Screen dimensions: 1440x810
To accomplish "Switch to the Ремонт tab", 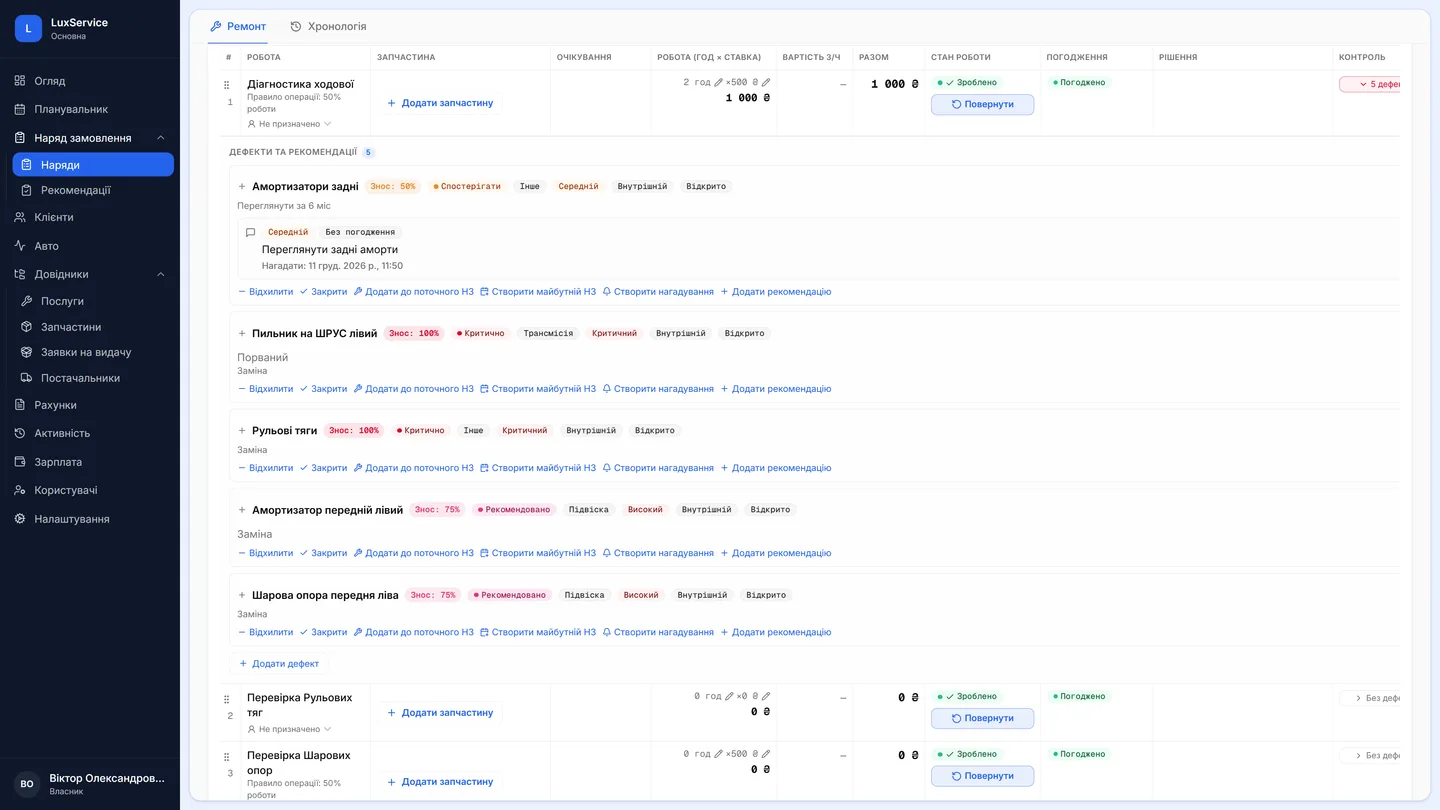I will point(238,26).
